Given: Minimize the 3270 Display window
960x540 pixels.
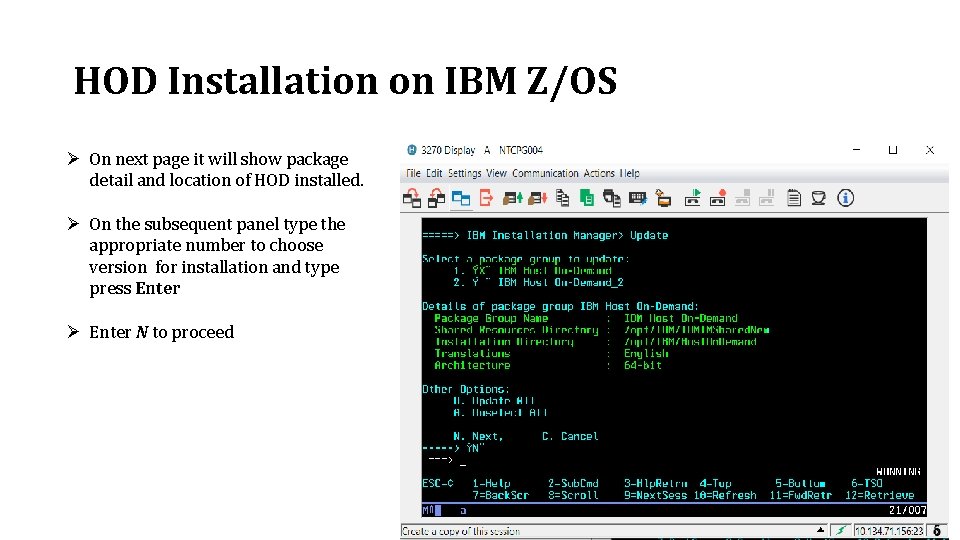Looking at the screenshot, I should tap(857, 149).
